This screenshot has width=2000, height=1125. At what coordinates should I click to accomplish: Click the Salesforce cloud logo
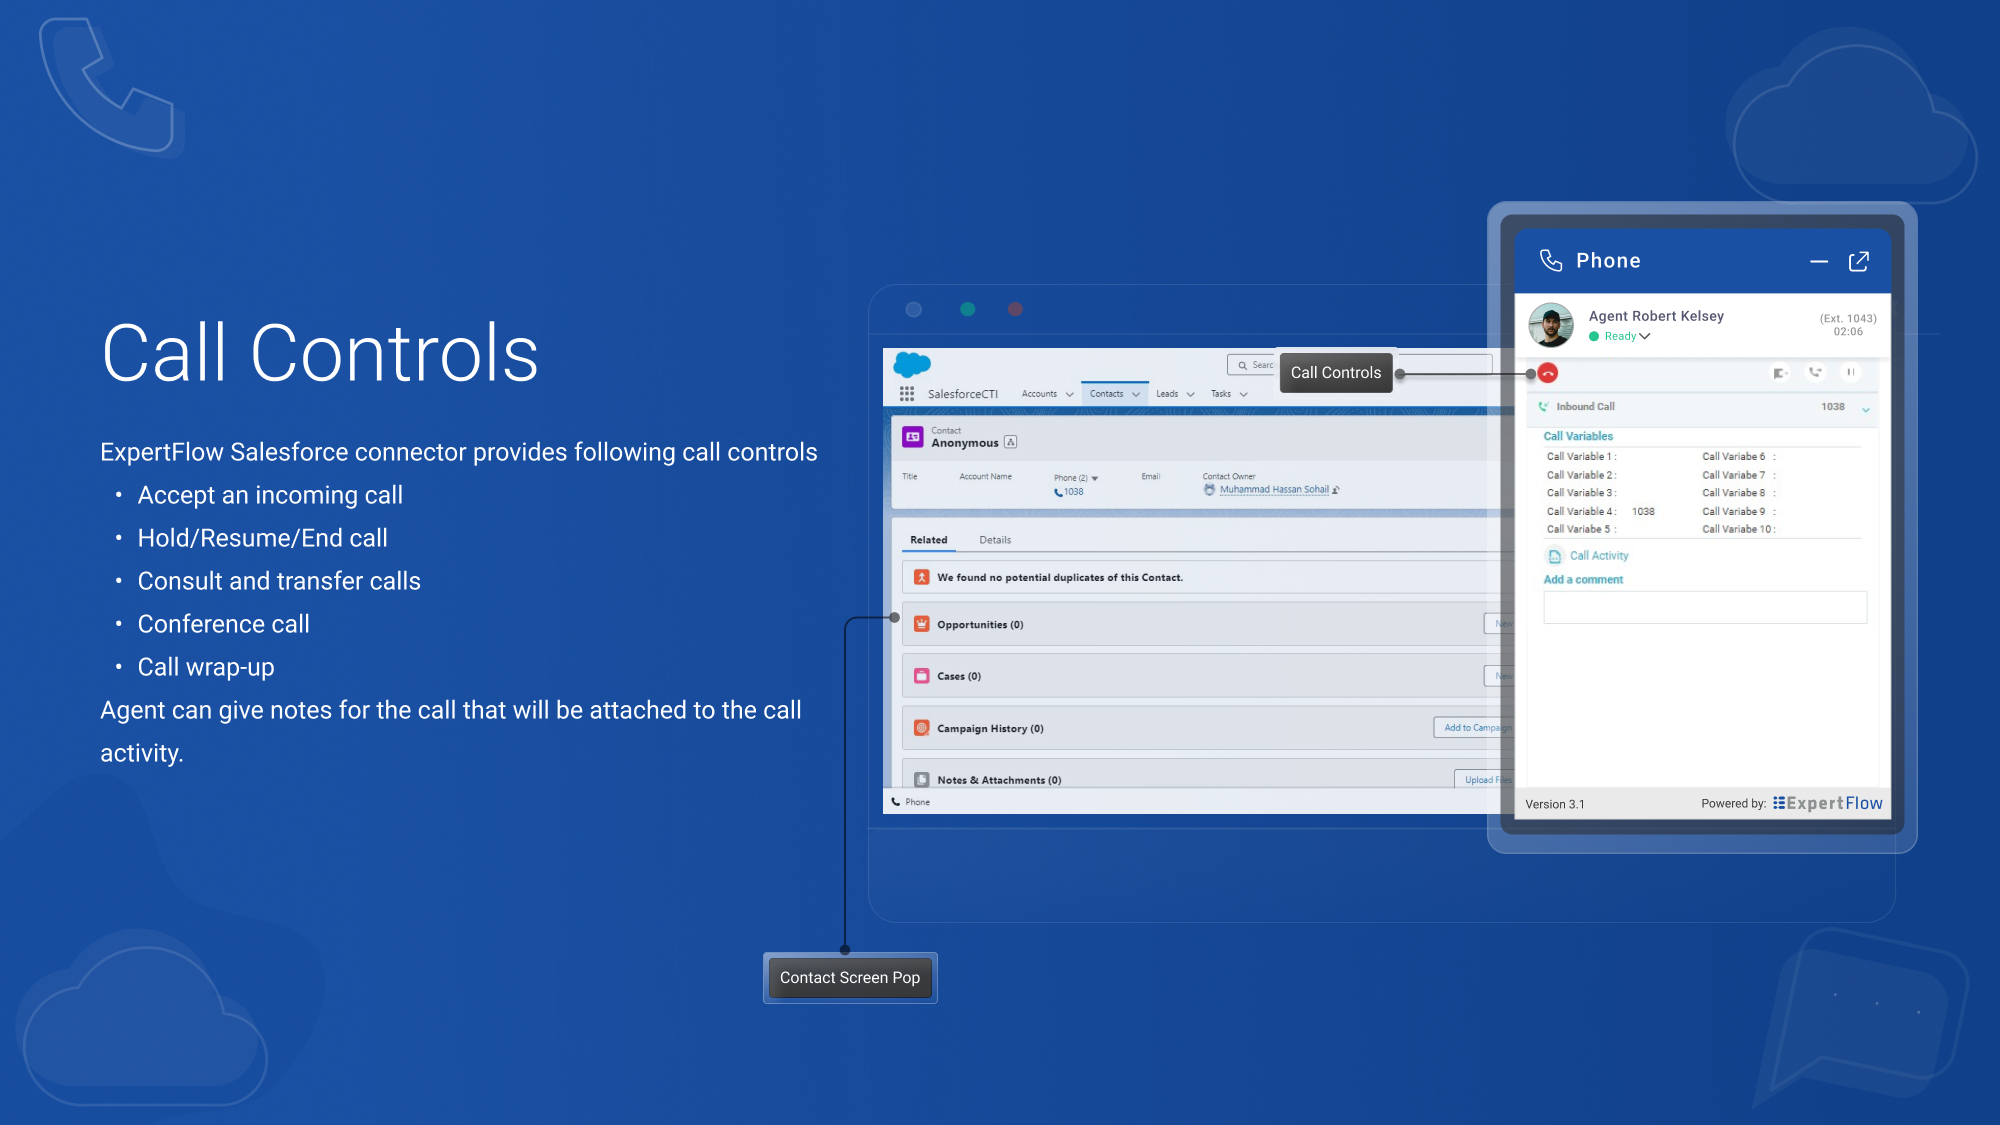coord(911,365)
